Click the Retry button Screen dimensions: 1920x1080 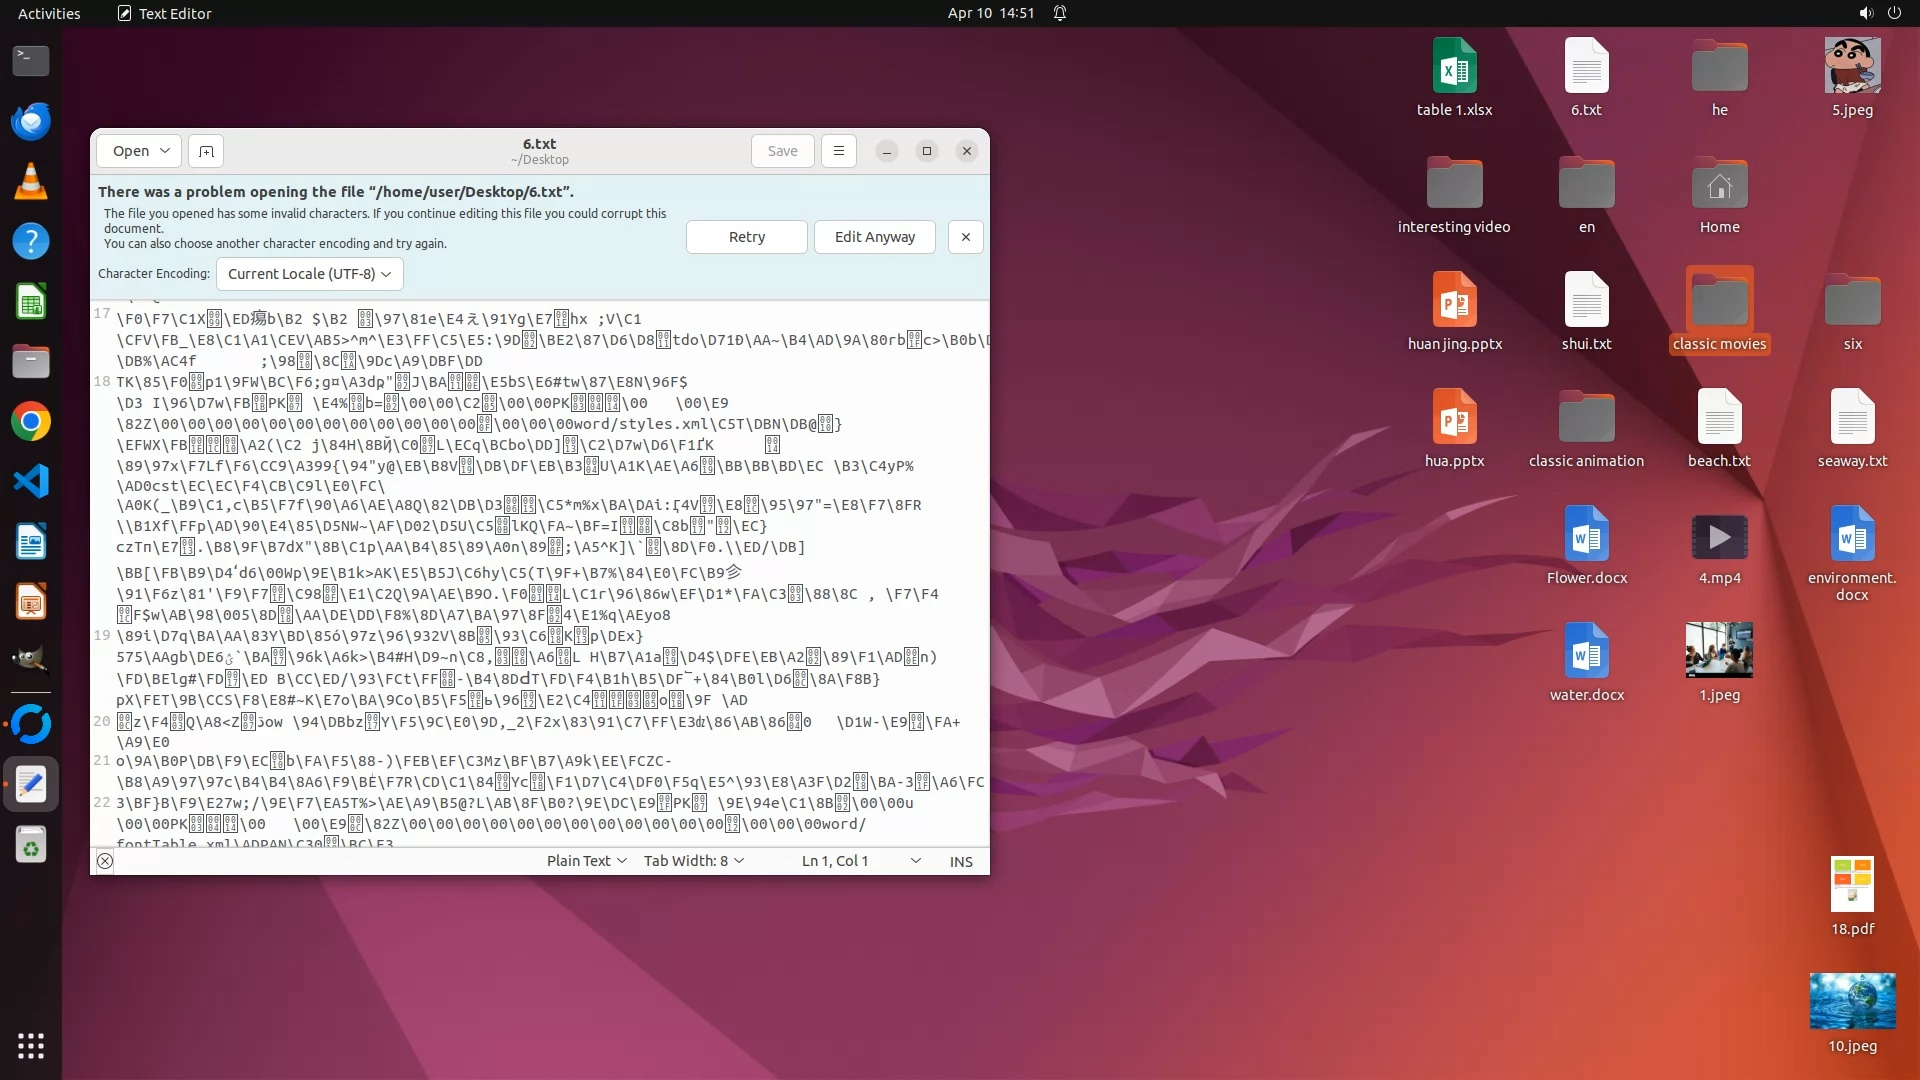click(746, 237)
